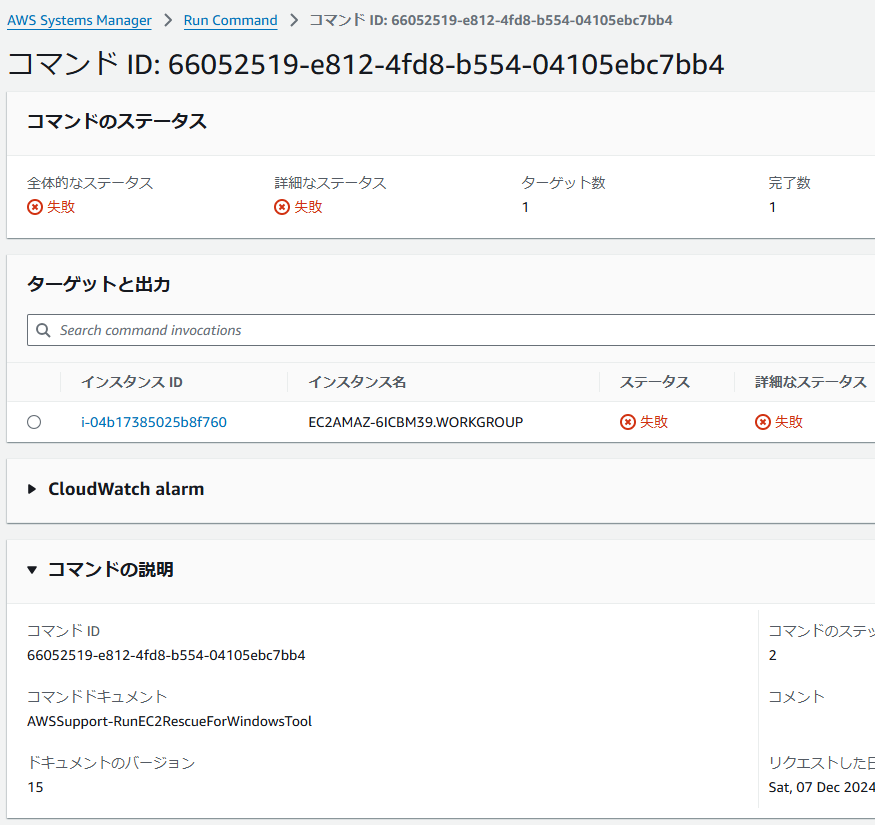Click the ターゲット数 label
The width and height of the screenshot is (875, 825).
tap(563, 183)
